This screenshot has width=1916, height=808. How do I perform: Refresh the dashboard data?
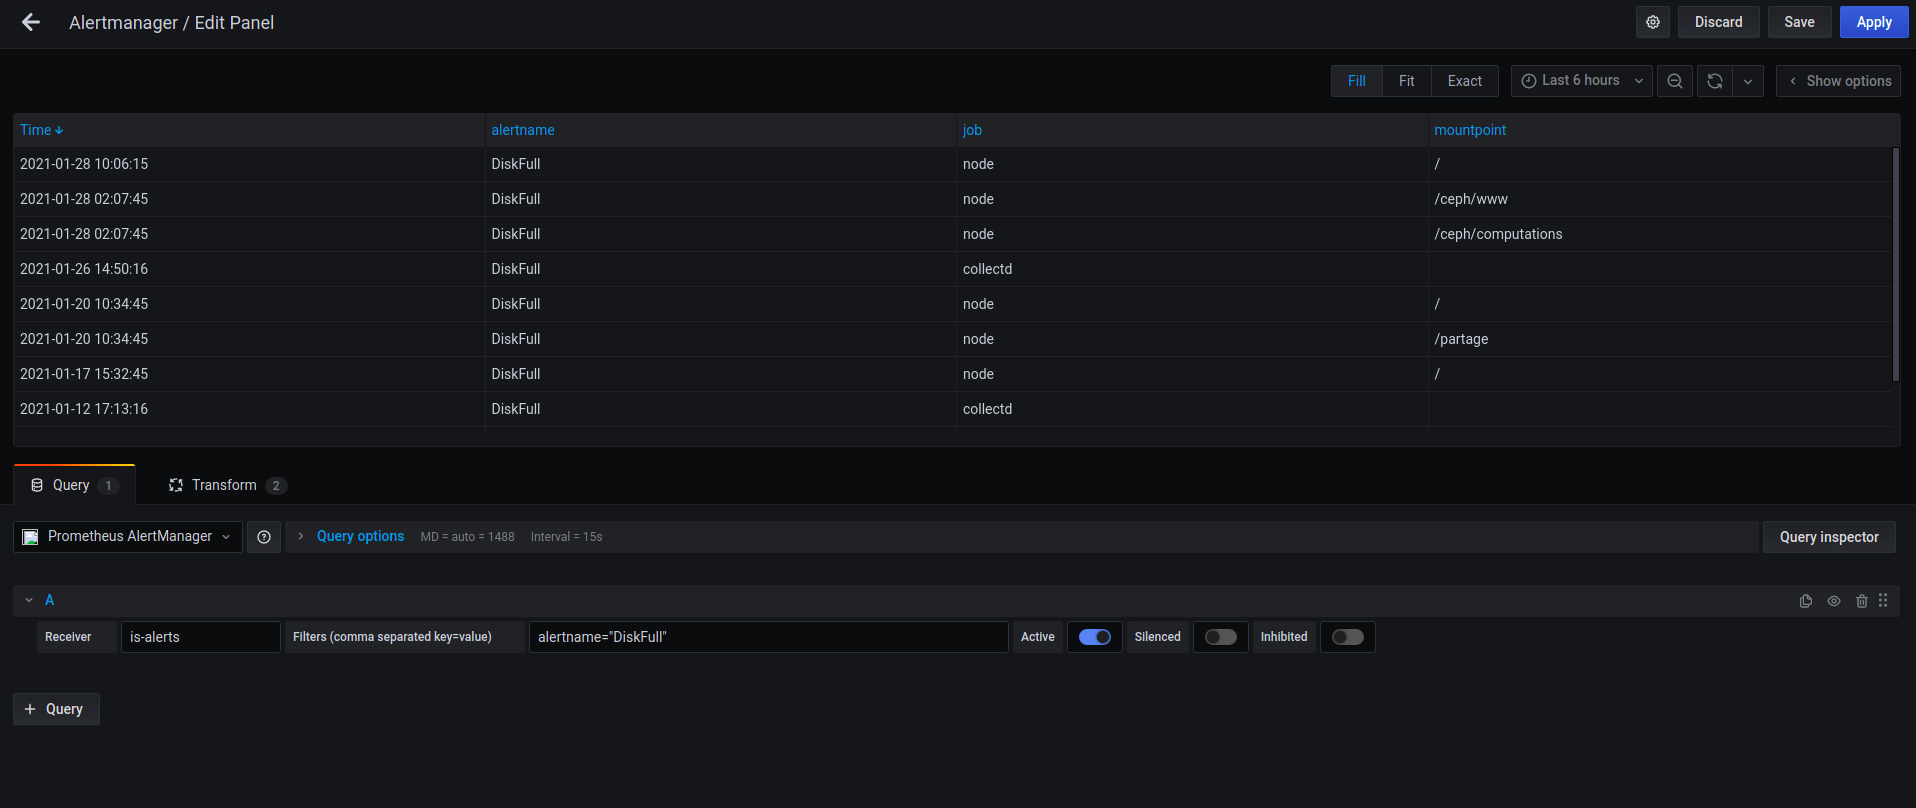pos(1715,81)
